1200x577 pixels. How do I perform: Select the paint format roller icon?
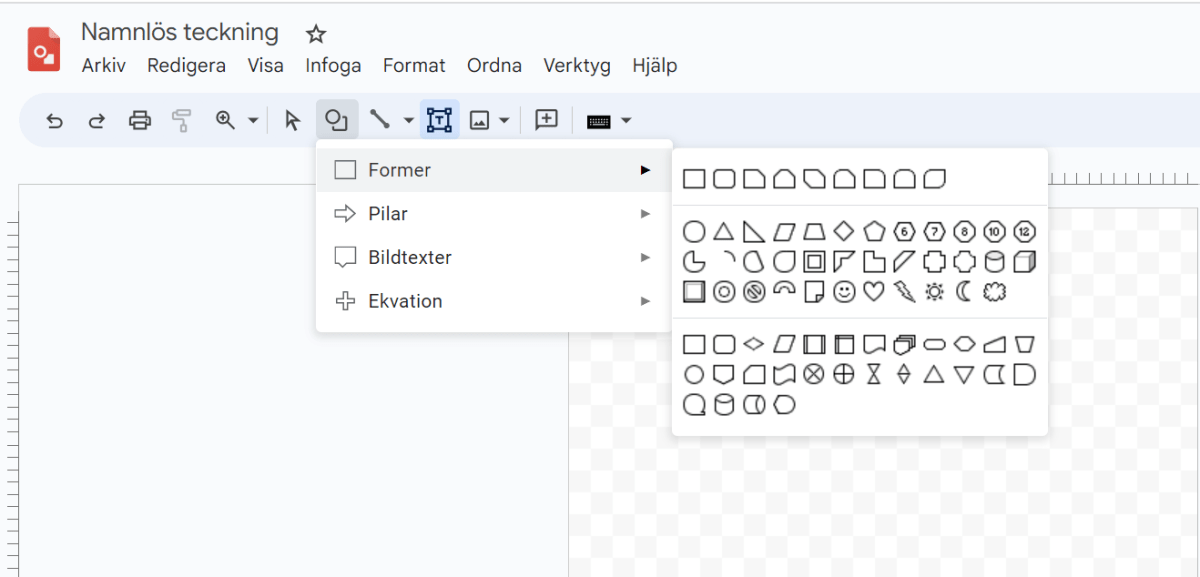[181, 121]
